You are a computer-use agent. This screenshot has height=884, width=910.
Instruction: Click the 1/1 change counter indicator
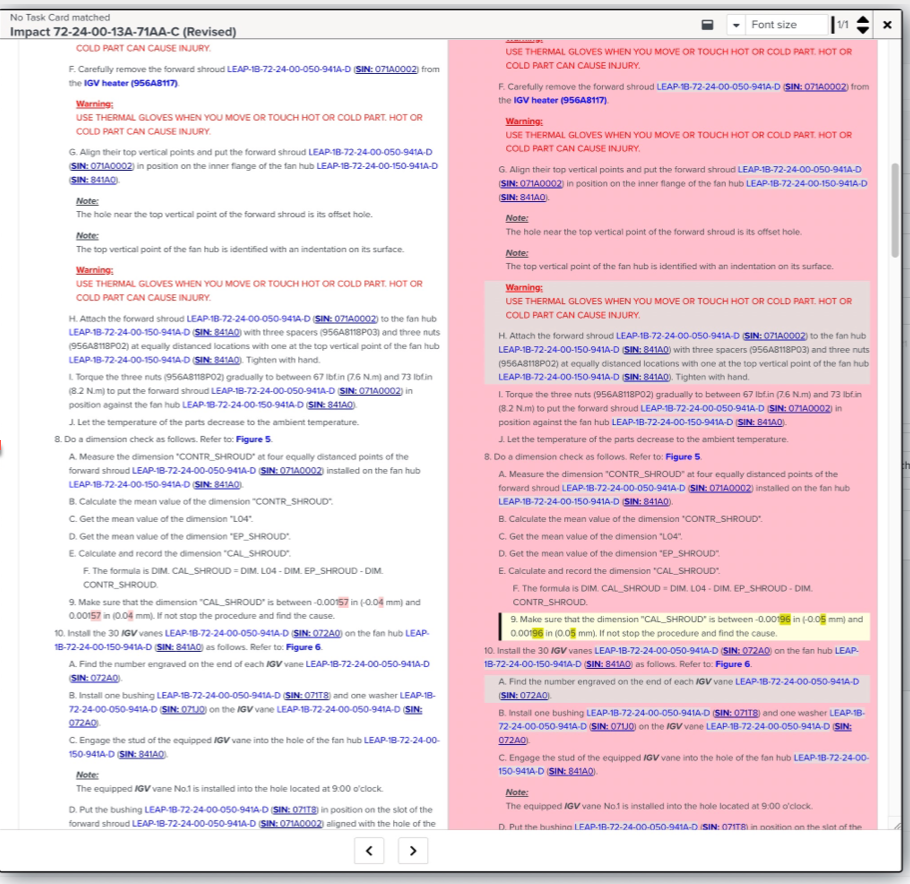pyautogui.click(x=842, y=25)
